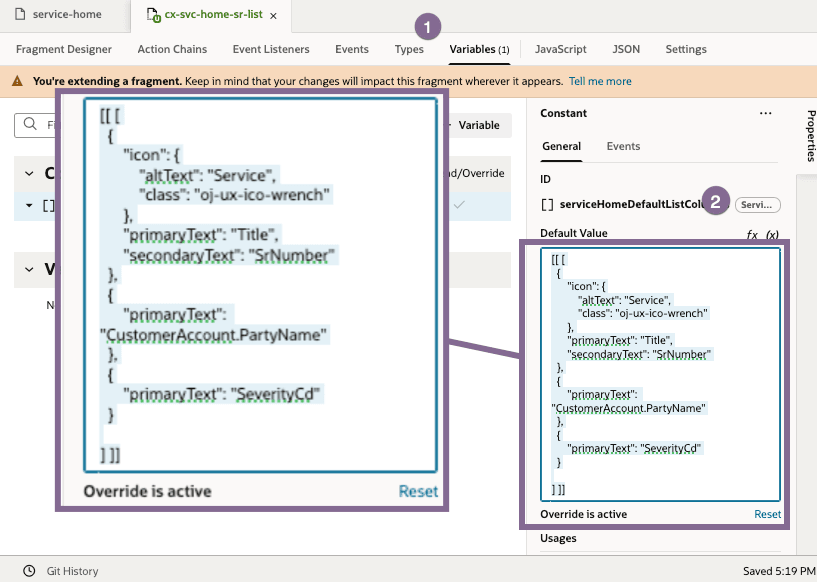Open the JSON tab
The height and width of the screenshot is (582, 817).
coord(626,49)
